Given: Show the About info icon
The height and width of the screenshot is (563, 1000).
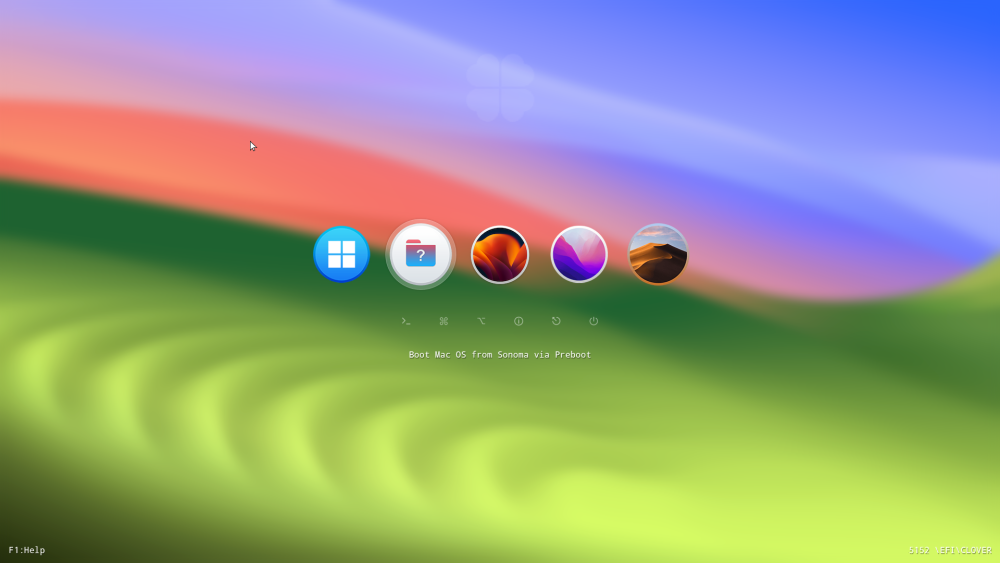Looking at the screenshot, I should [518, 321].
